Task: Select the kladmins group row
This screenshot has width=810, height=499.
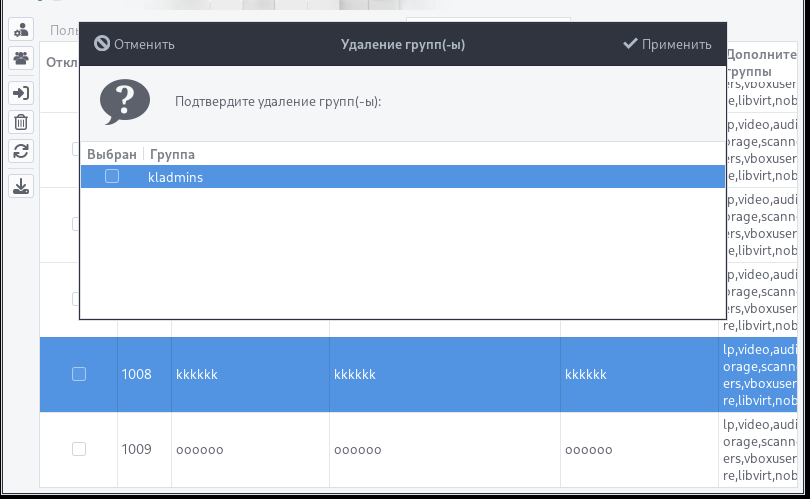Action: (400, 177)
